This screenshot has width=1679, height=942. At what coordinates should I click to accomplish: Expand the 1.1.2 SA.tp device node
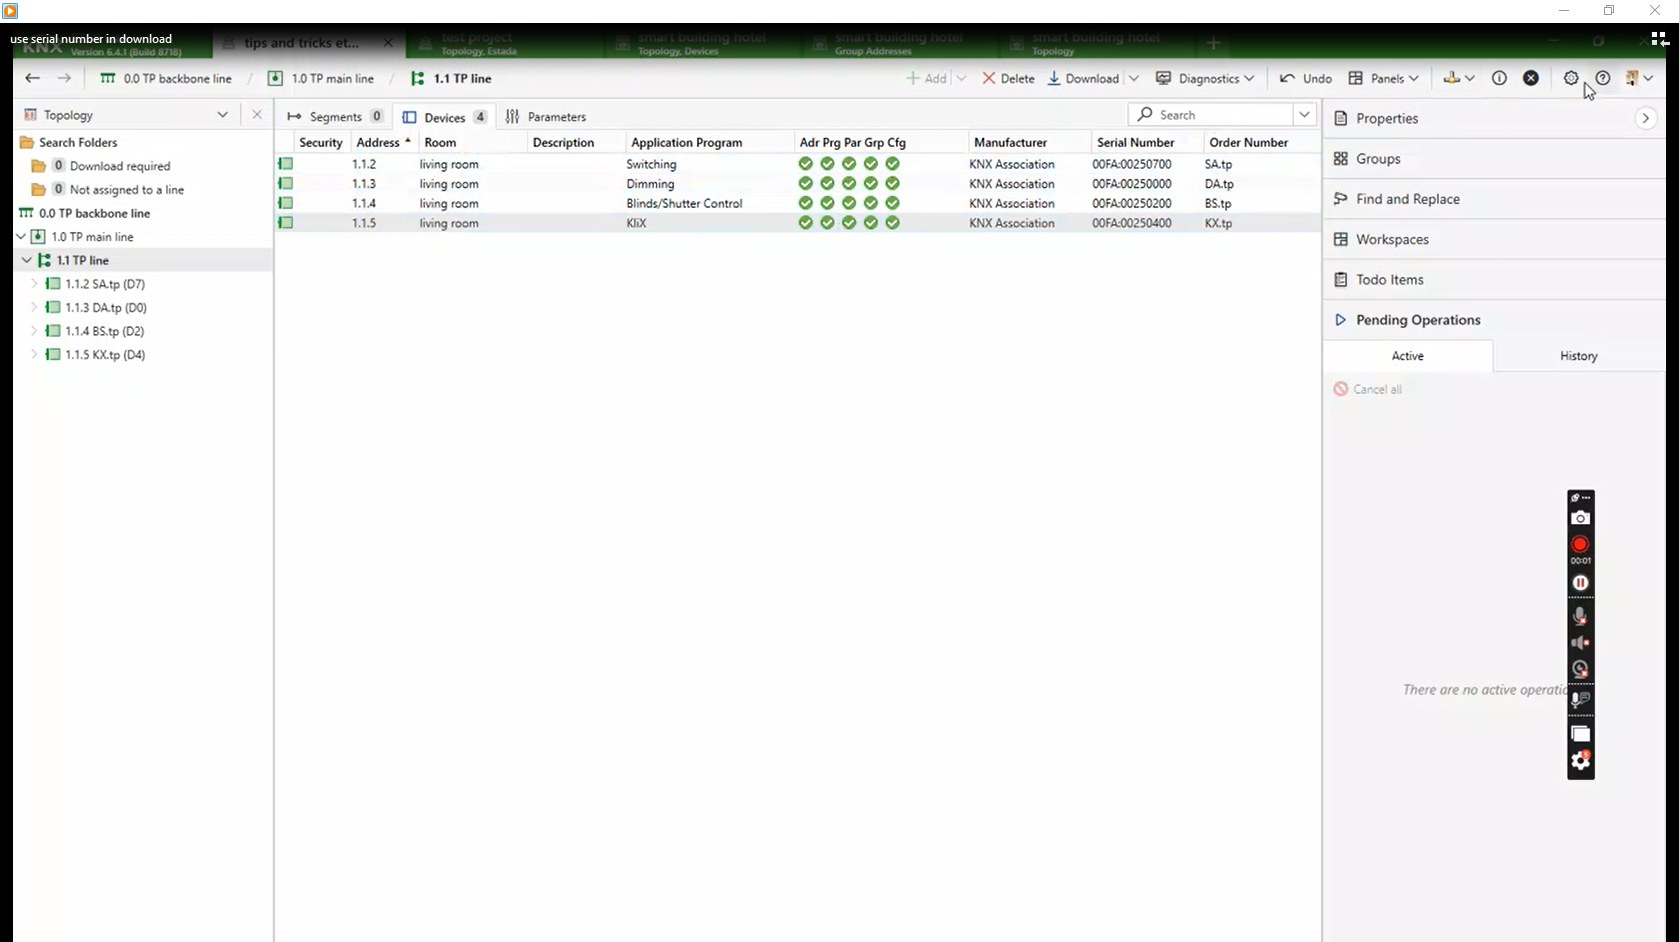click(34, 284)
